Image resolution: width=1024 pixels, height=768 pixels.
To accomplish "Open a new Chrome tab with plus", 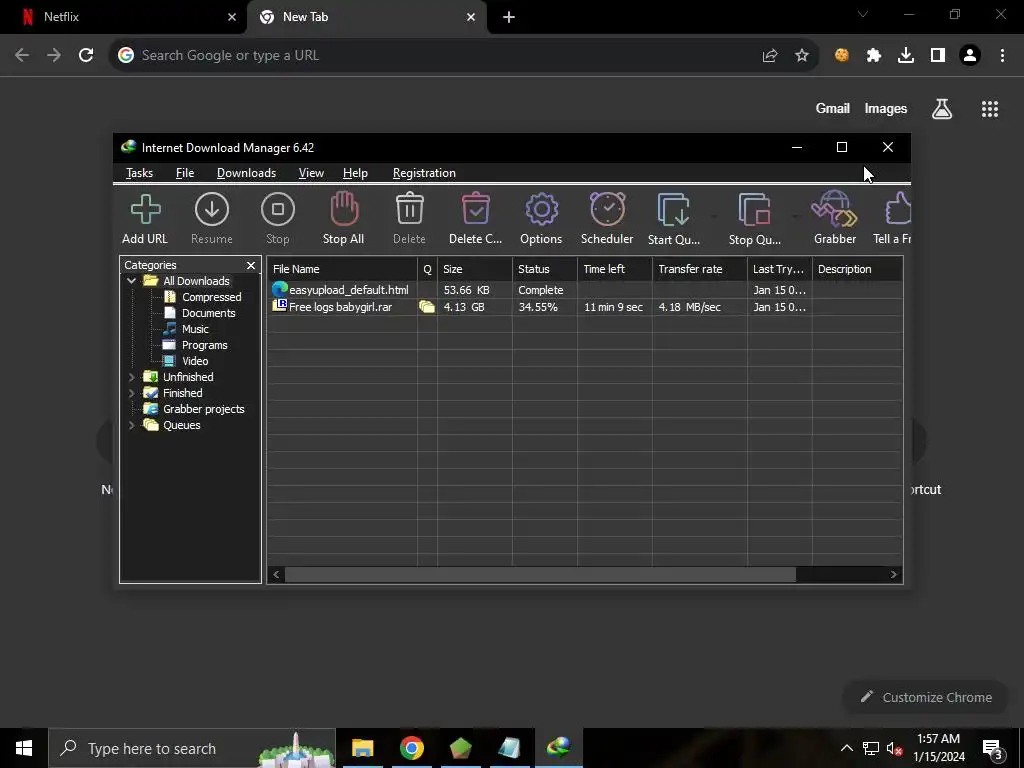I will (509, 17).
